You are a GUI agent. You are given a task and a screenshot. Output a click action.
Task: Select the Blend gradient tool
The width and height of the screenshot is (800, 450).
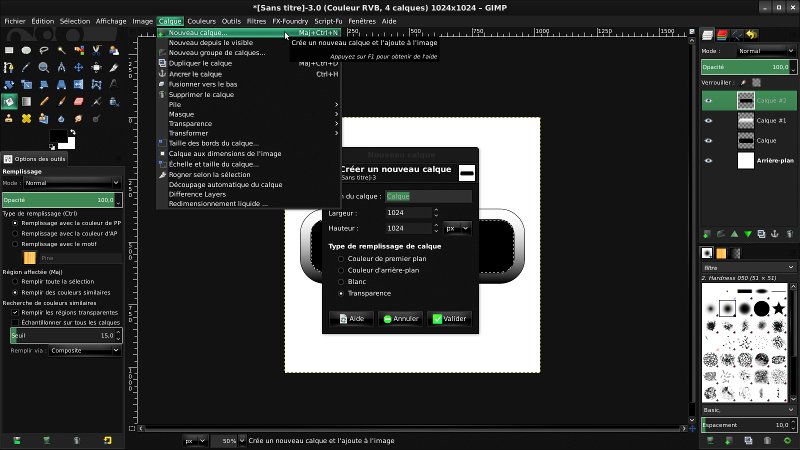click(x=27, y=102)
